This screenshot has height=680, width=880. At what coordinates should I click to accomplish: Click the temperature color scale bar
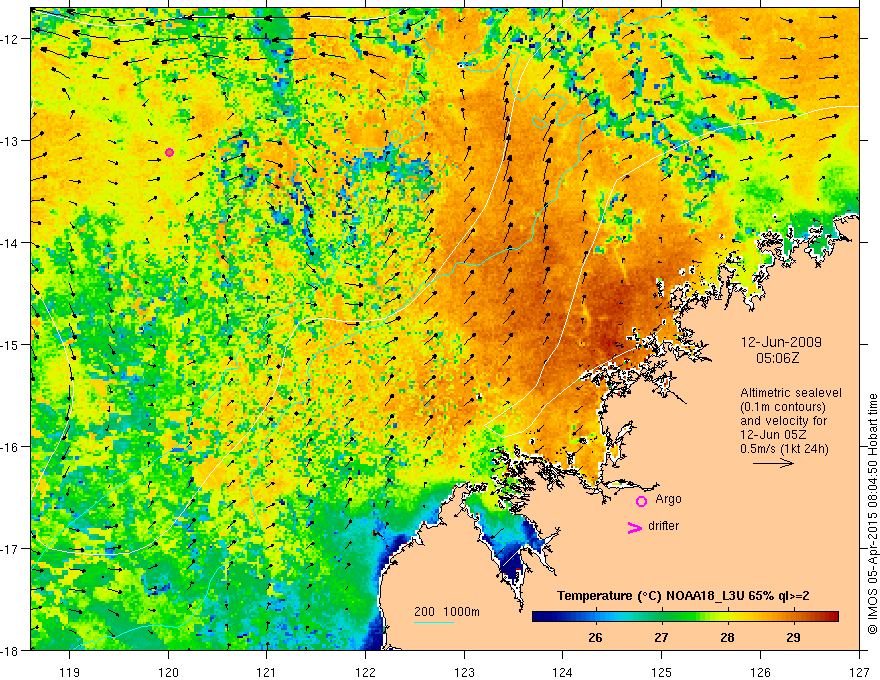[685, 617]
